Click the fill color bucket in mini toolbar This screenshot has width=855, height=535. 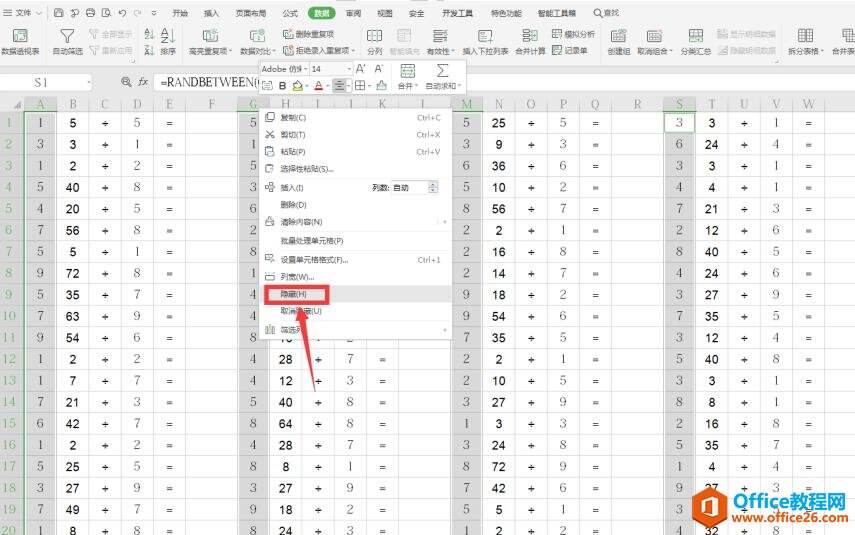pyautogui.click(x=297, y=86)
